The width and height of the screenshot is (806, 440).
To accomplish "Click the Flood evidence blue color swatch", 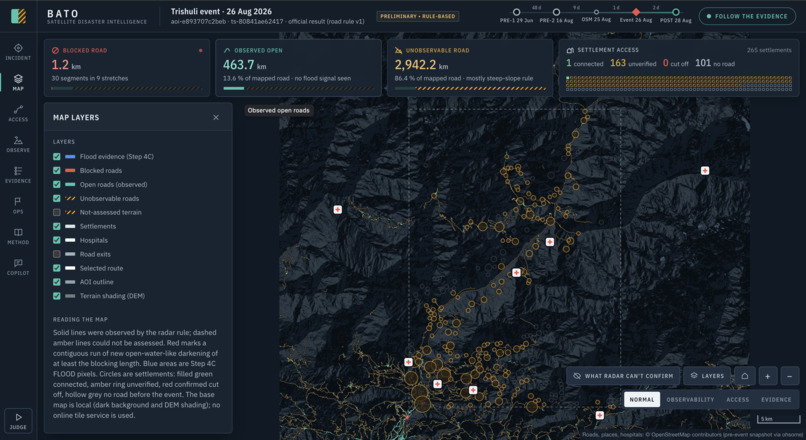I will click(70, 156).
